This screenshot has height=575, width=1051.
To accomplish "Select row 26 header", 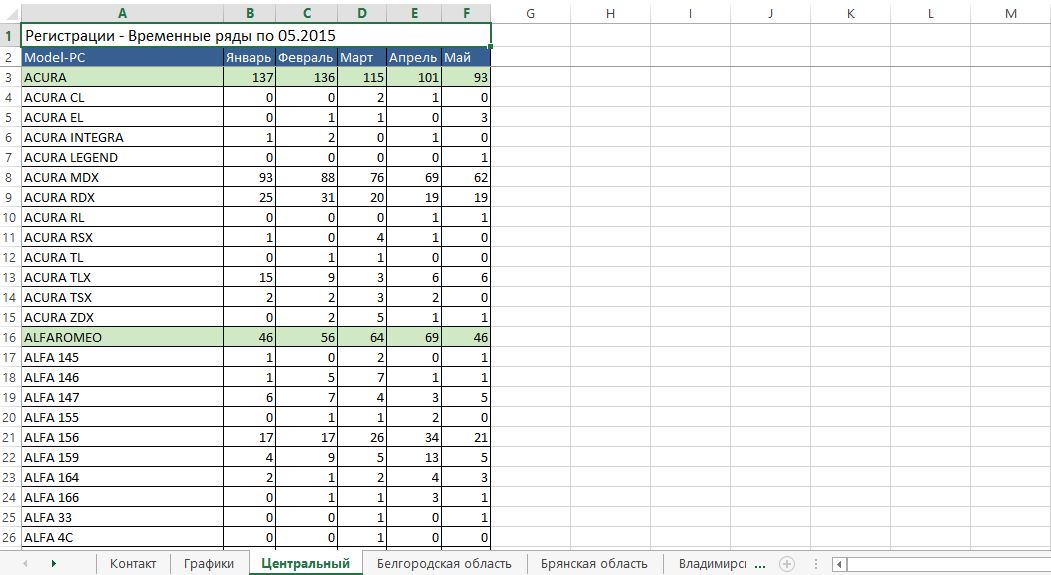I will point(10,537).
